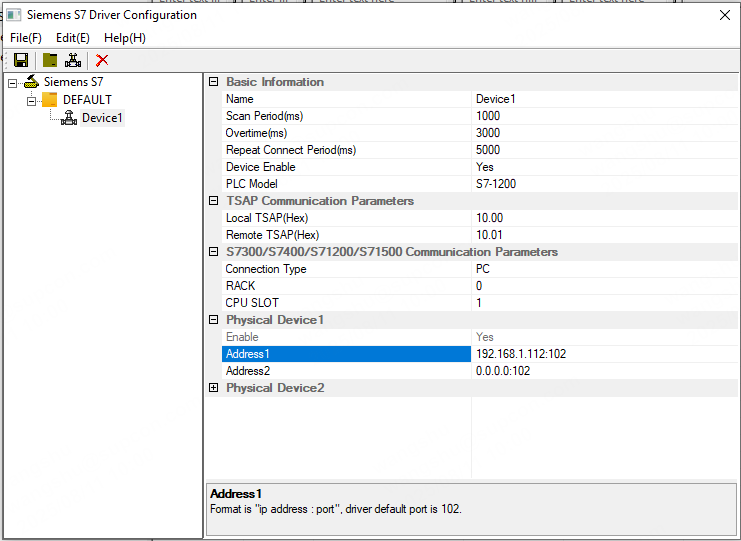Collapse the TSAP Communication Parameters section

(x=213, y=201)
